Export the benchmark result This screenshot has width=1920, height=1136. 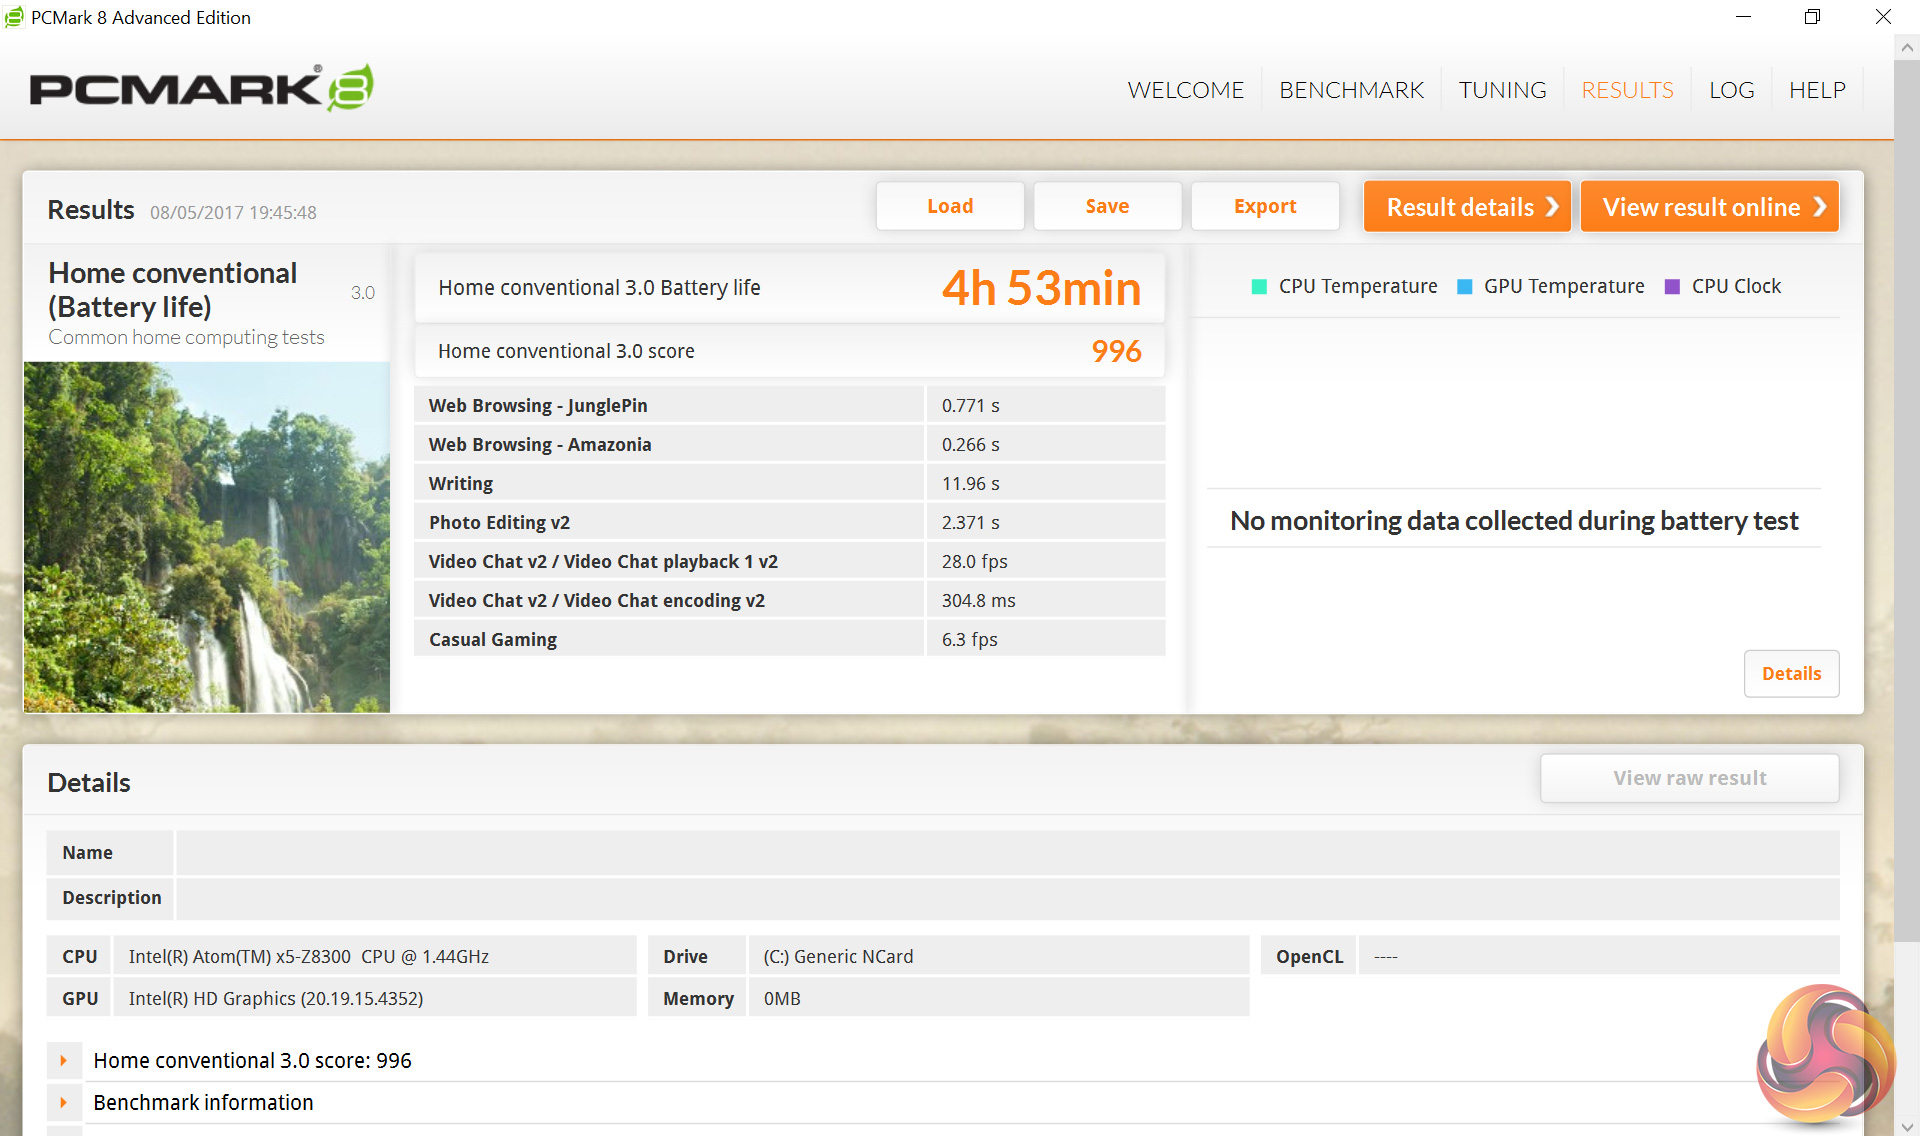click(x=1264, y=206)
